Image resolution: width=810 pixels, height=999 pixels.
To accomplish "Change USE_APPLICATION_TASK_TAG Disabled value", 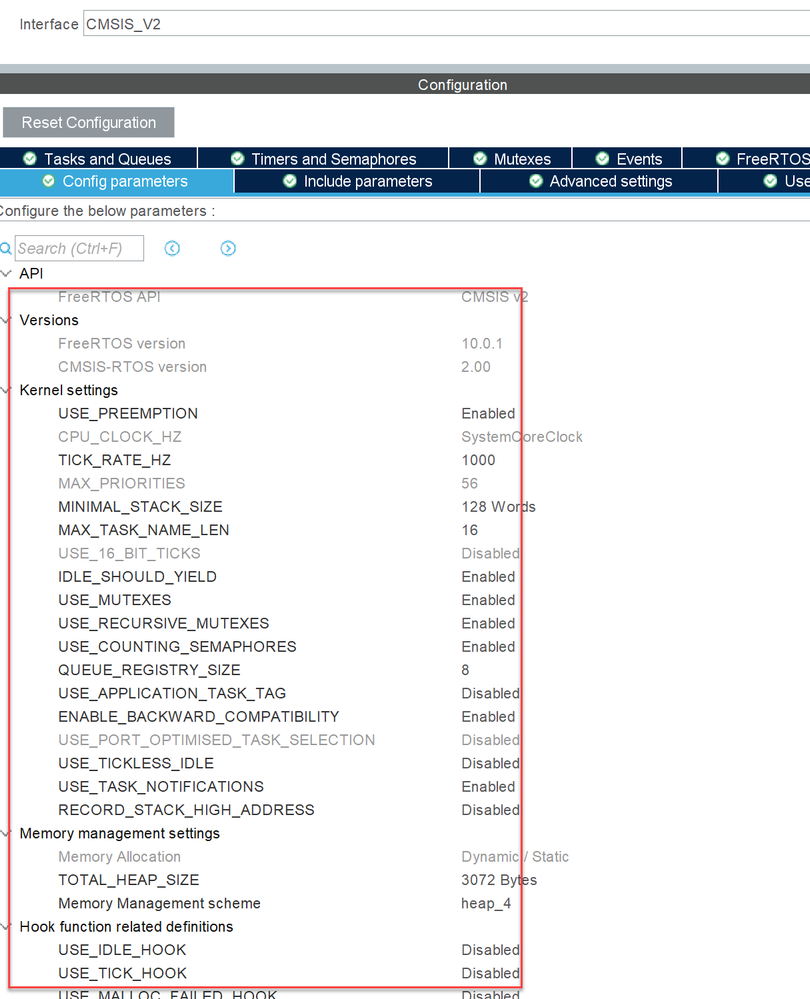I will (491, 693).
